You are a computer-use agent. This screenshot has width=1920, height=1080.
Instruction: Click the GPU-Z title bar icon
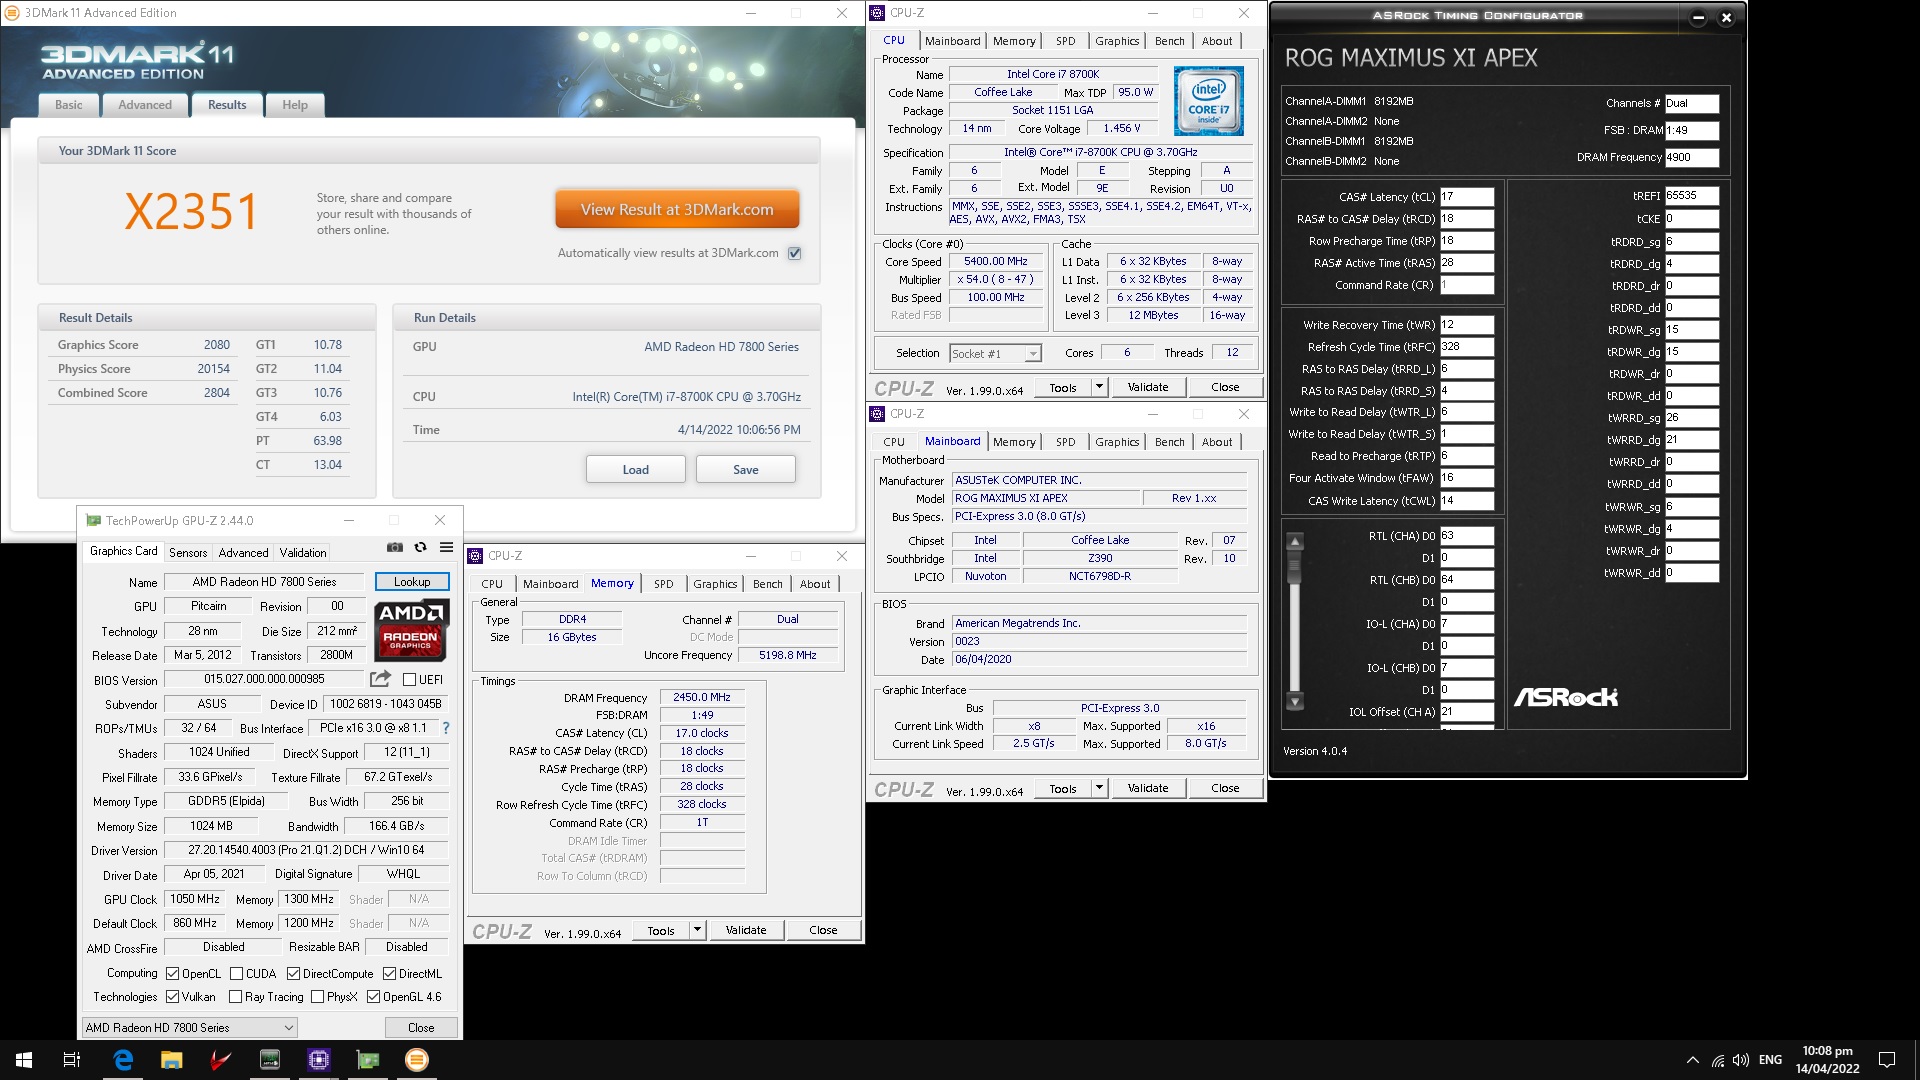coord(93,520)
